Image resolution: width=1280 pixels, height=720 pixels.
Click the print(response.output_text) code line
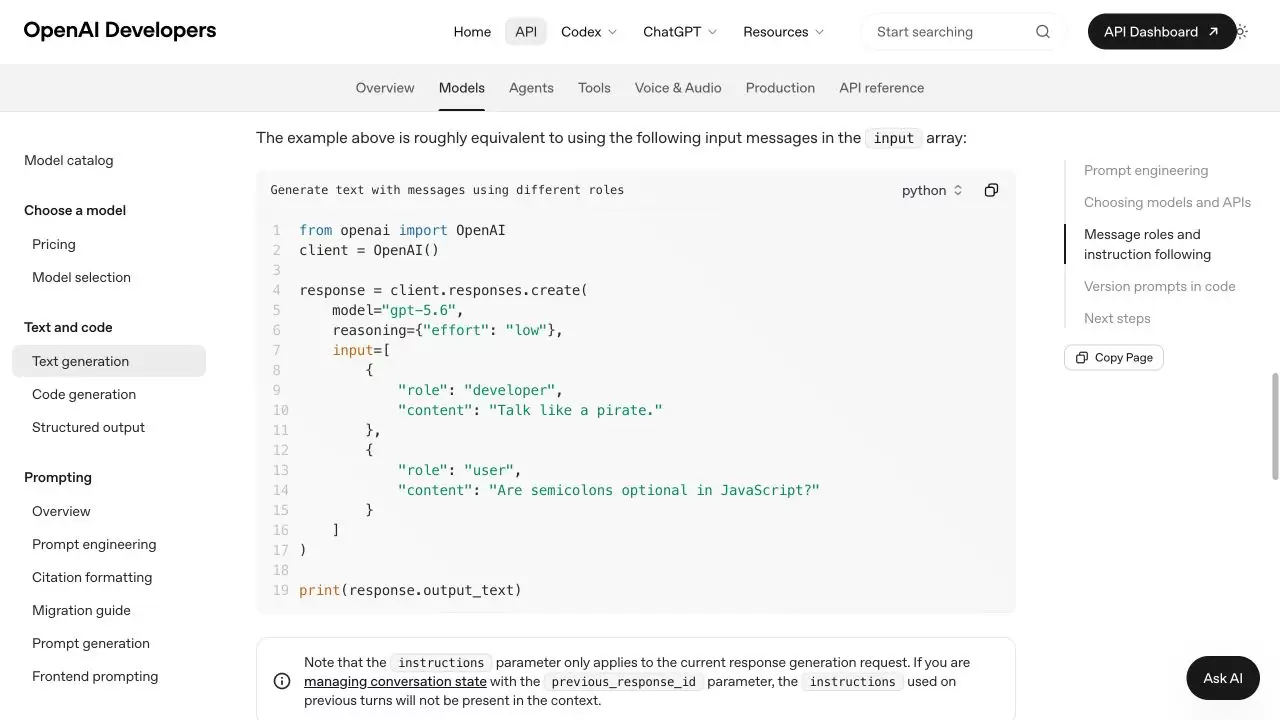coord(410,590)
